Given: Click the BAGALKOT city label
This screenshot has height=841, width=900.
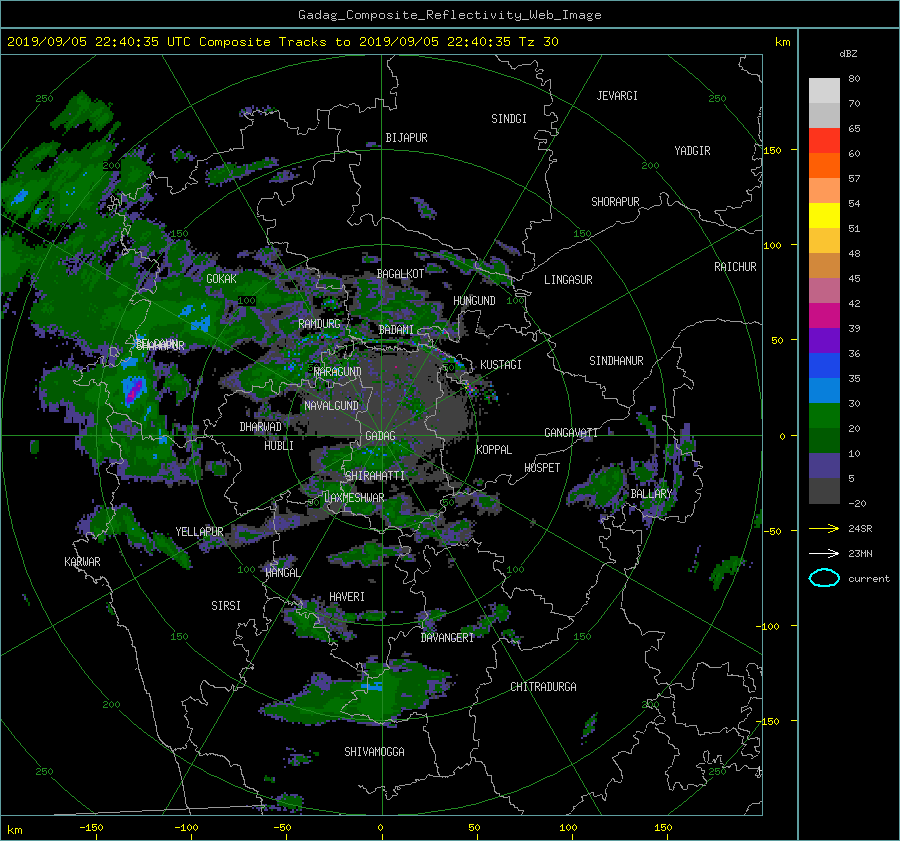Looking at the screenshot, I should [x=400, y=274].
